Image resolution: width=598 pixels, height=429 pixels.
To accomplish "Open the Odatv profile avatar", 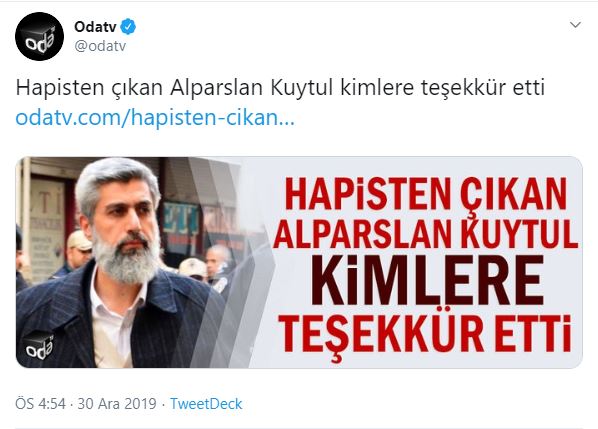I will [39, 36].
